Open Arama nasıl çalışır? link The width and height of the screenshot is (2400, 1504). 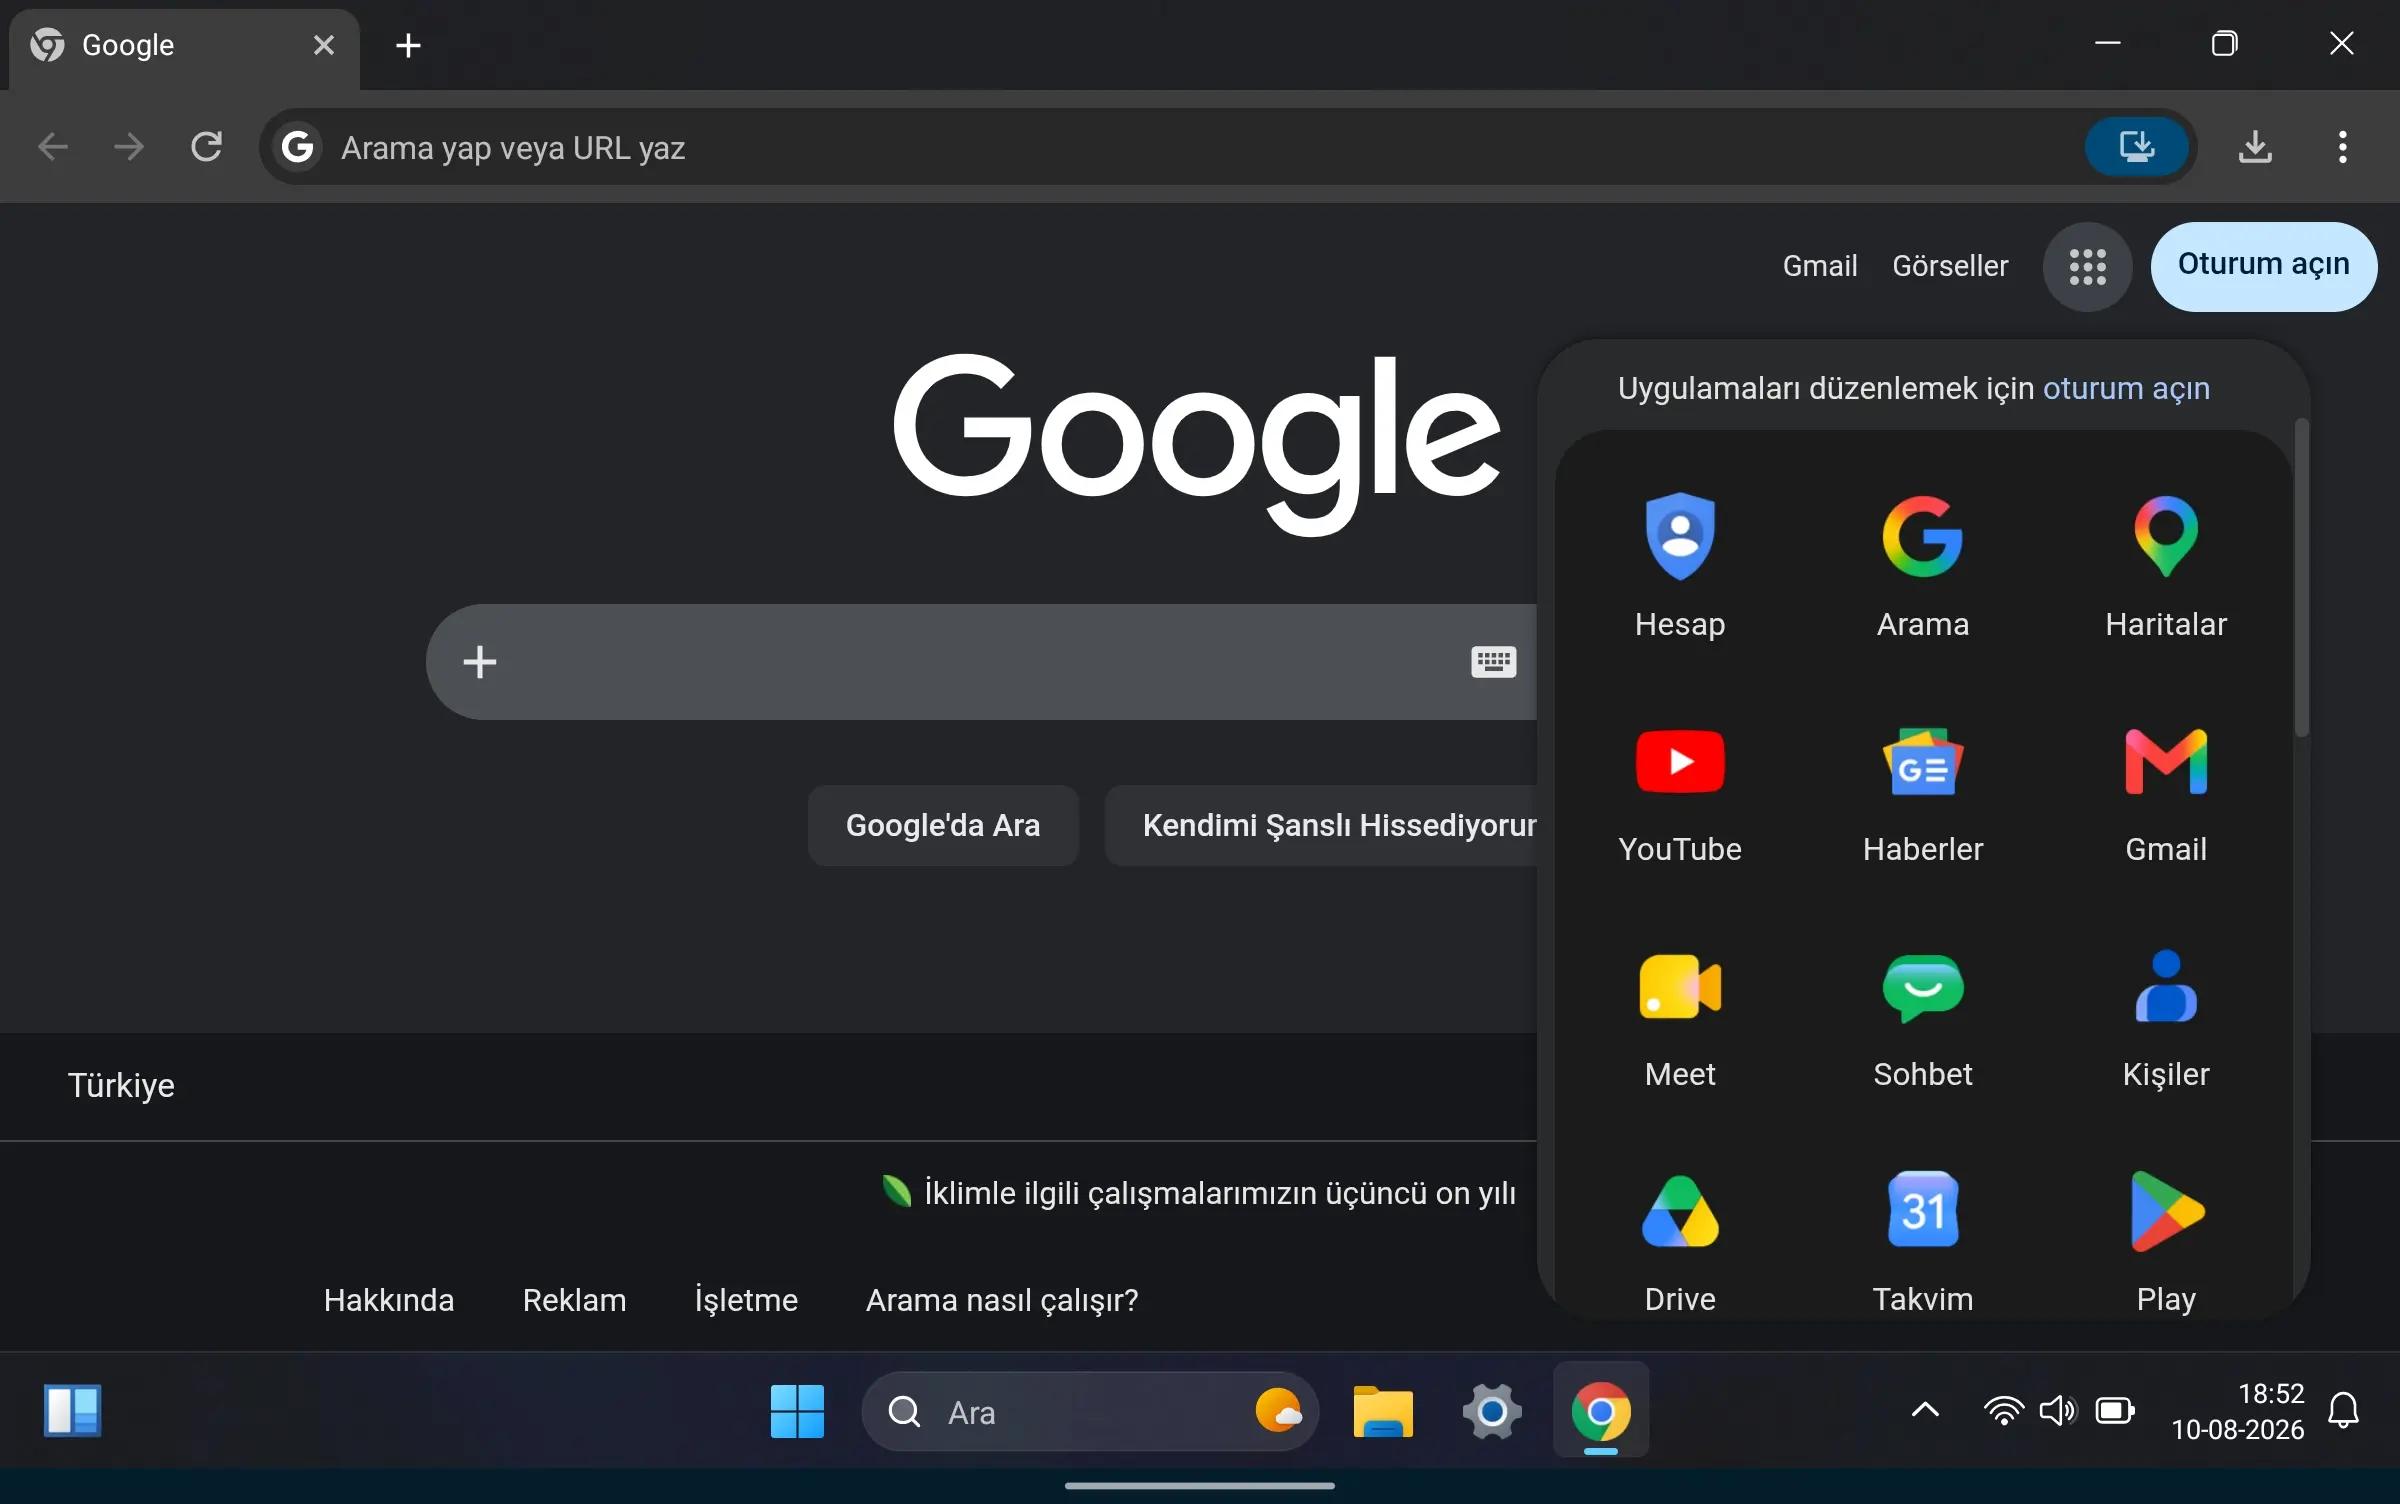pyautogui.click(x=1002, y=1300)
